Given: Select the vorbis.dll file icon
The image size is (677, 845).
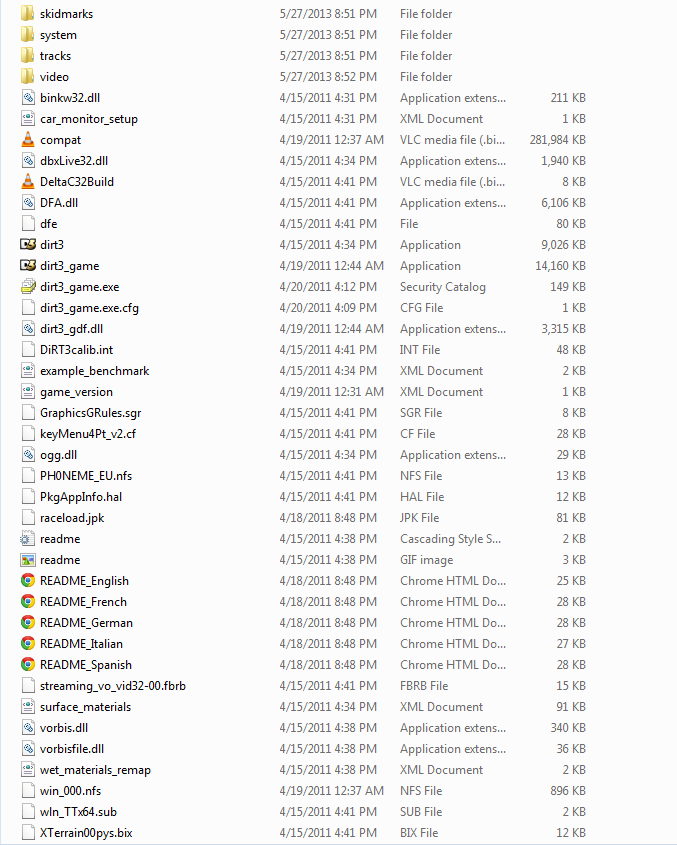Looking at the screenshot, I should (x=28, y=728).
